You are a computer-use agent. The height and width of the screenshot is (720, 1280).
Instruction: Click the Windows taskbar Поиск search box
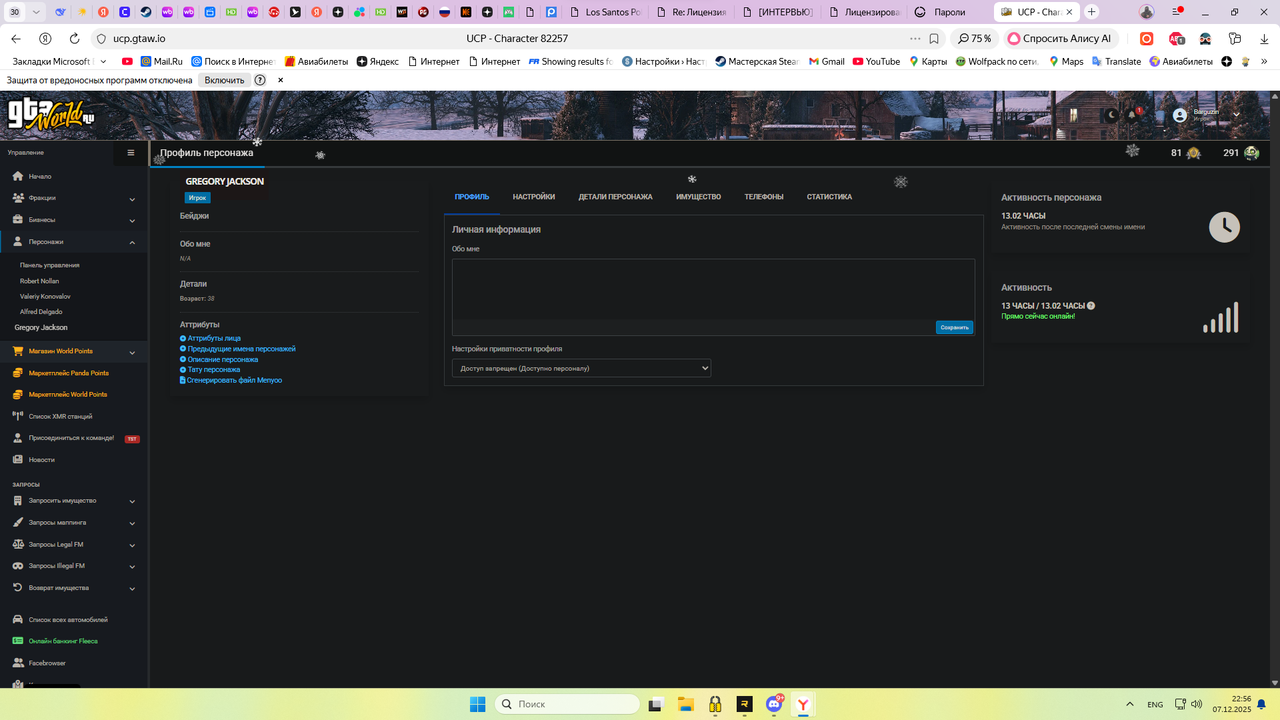[568, 704]
